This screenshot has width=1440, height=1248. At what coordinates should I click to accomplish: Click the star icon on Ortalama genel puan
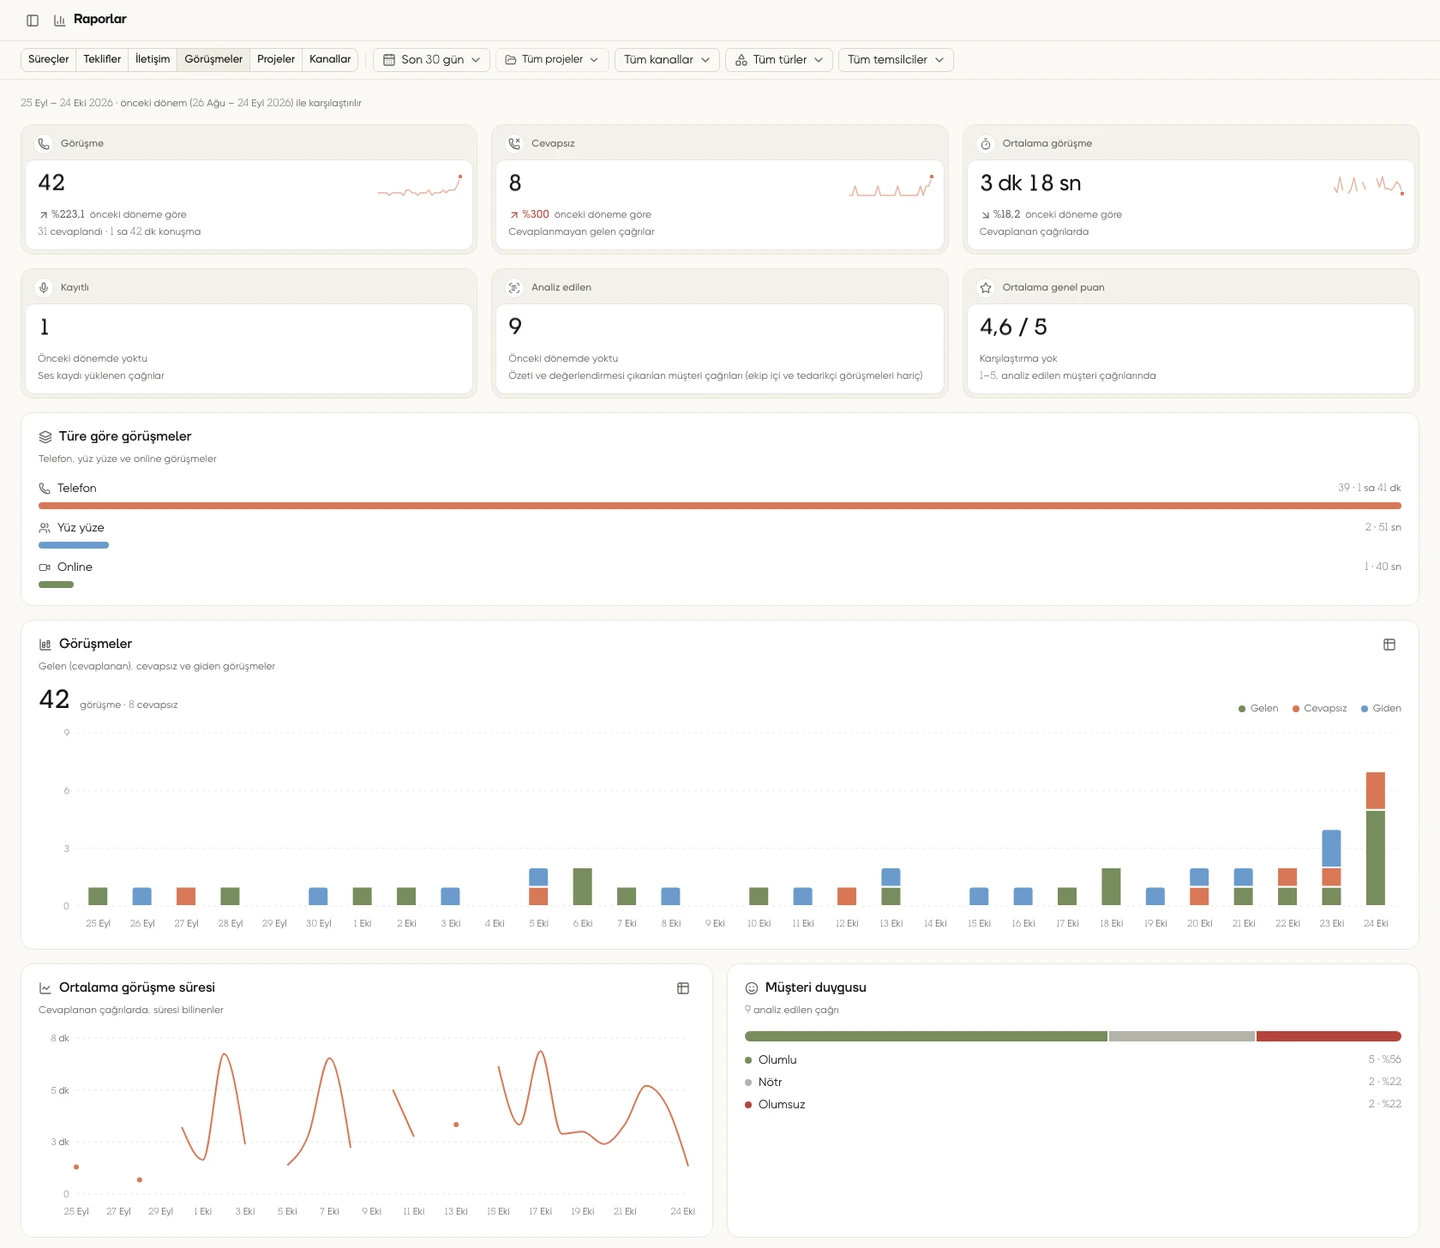pyautogui.click(x=985, y=287)
